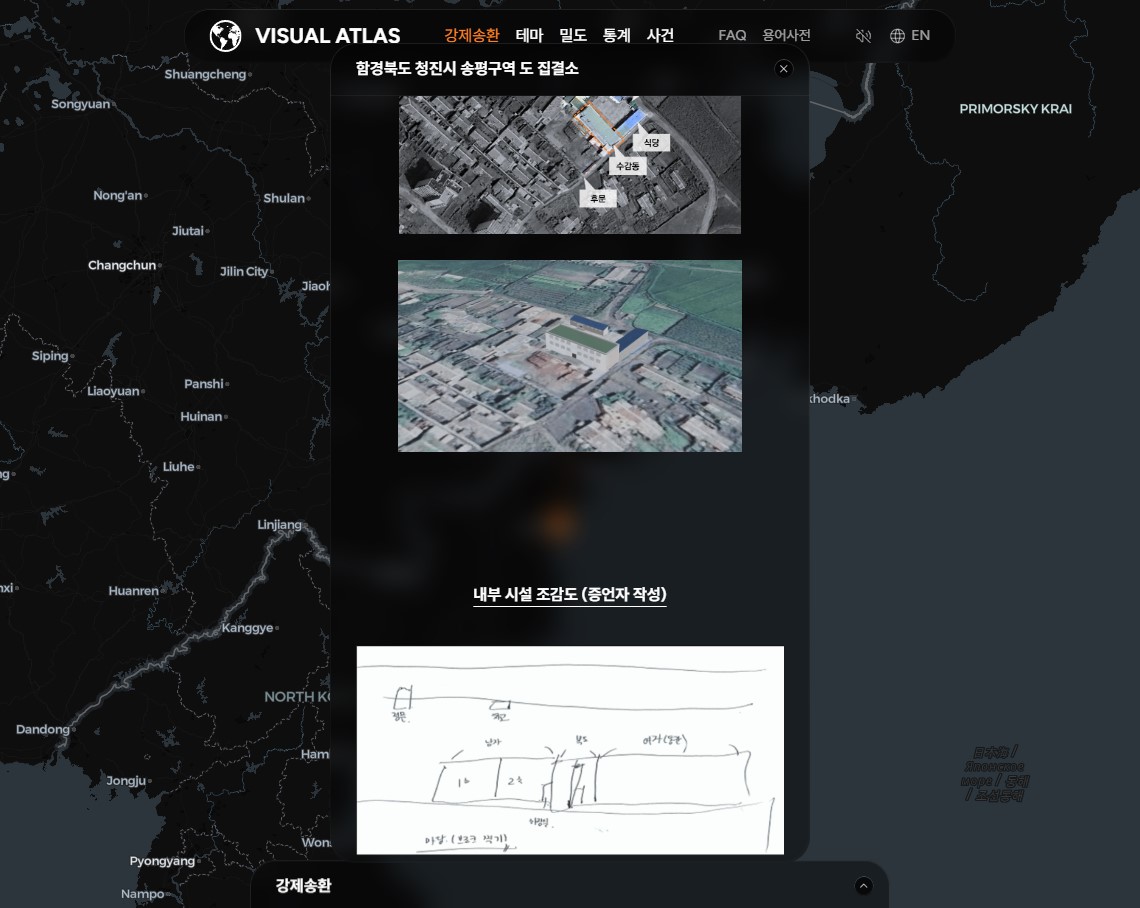
Task: Click the language globe icon
Action: [897, 36]
